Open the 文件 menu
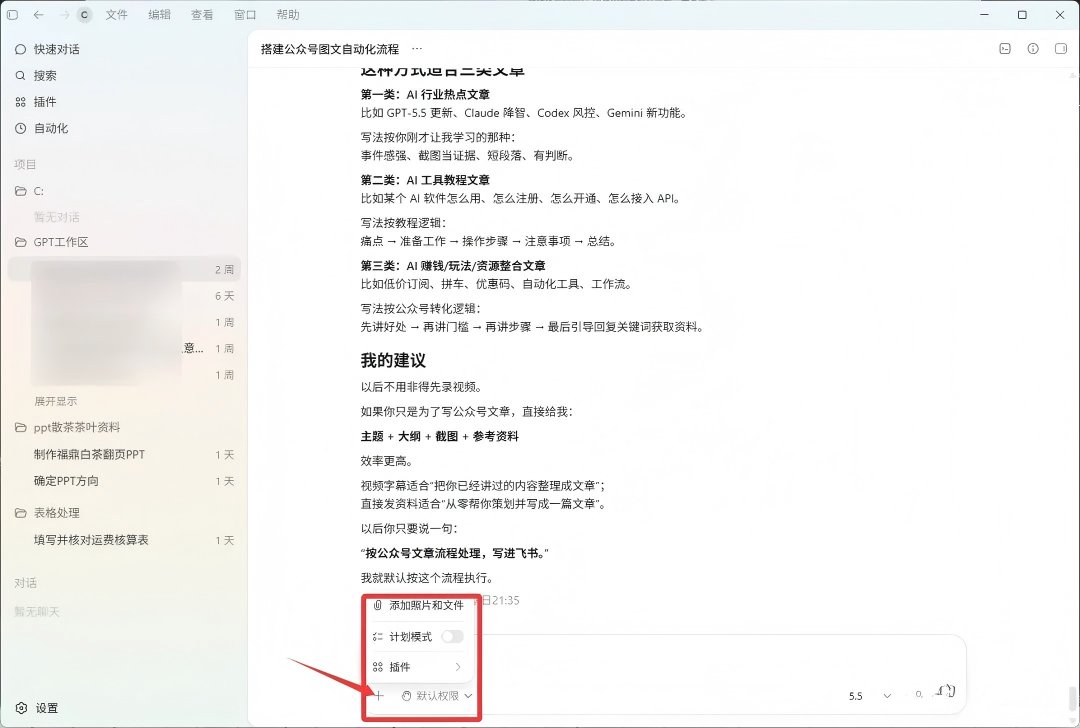The width and height of the screenshot is (1080, 728). click(x=116, y=14)
